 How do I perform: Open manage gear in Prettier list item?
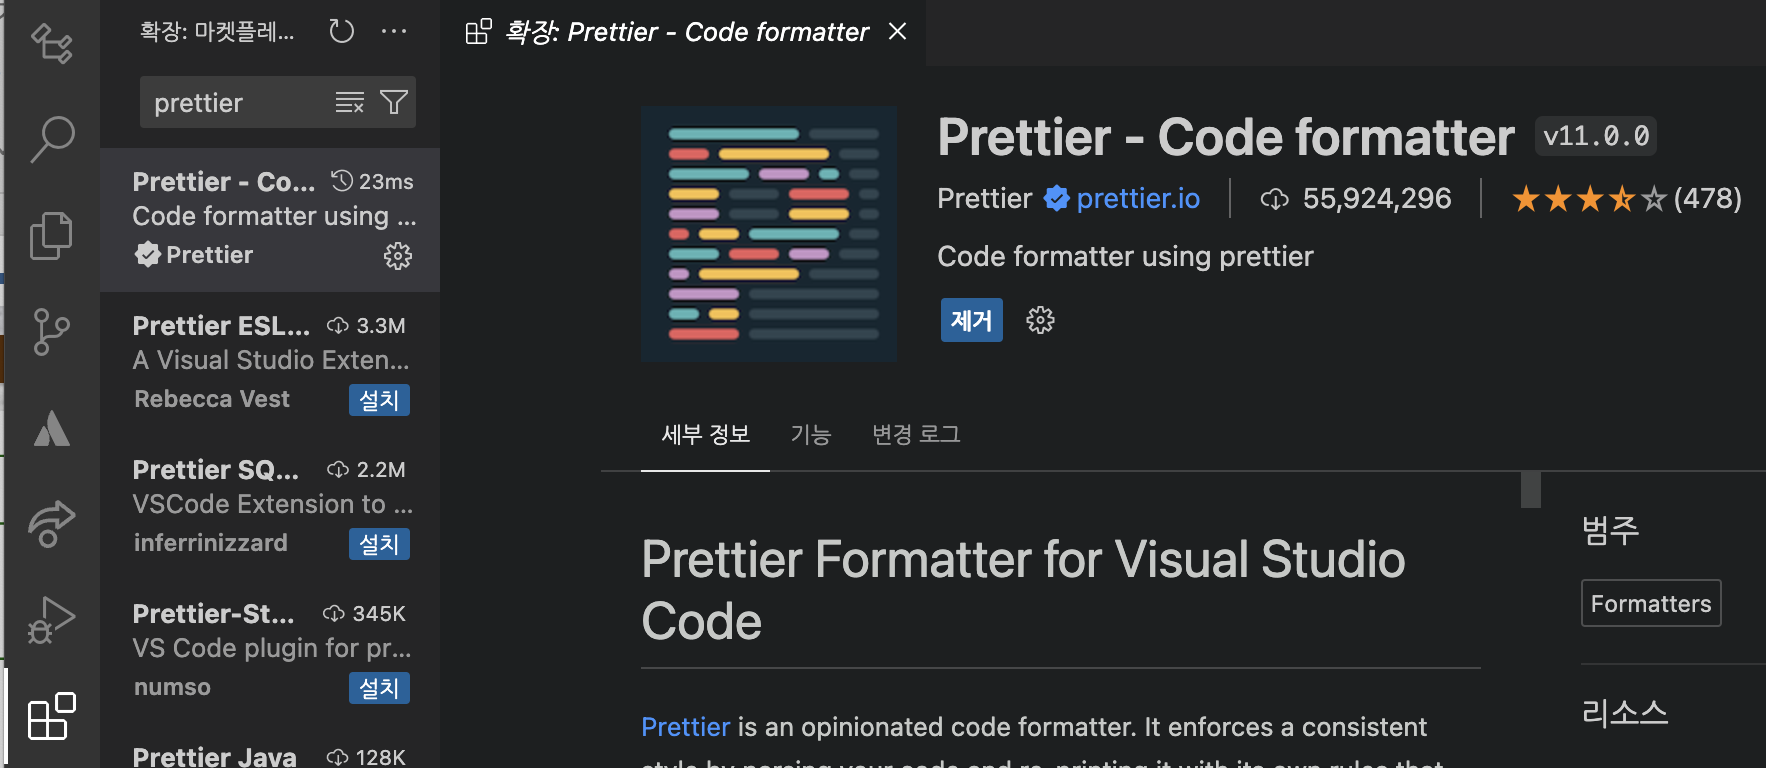pyautogui.click(x=398, y=256)
